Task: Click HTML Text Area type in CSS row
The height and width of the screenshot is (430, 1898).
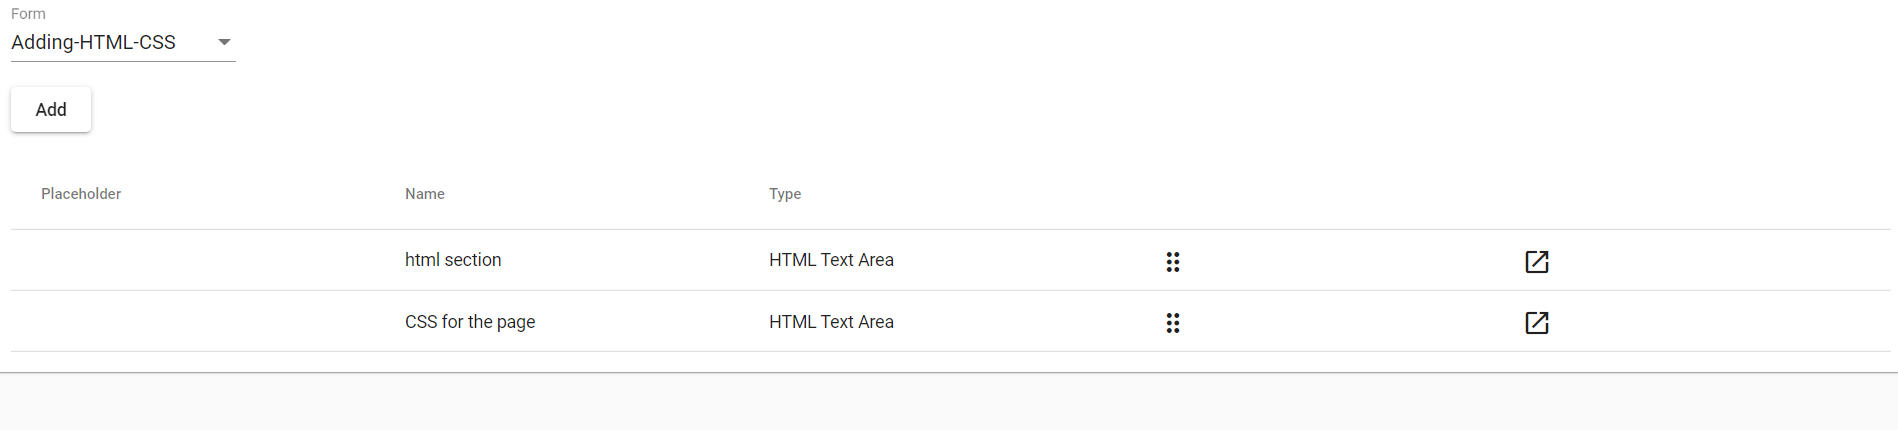Action: 831,322
